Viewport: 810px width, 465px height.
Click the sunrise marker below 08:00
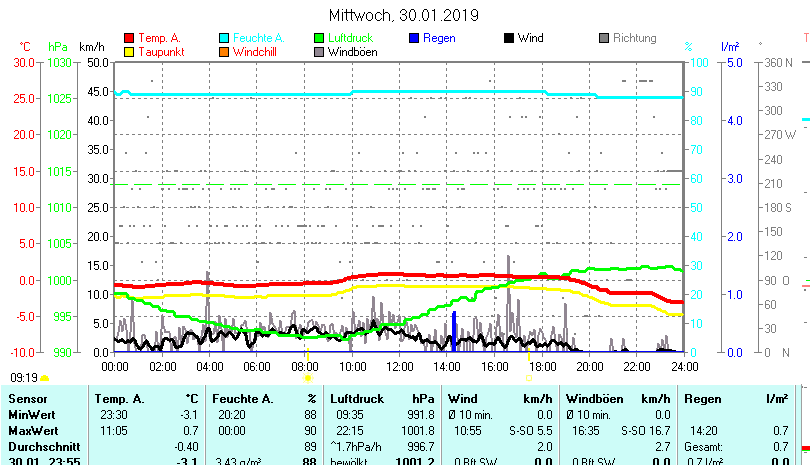(x=308, y=378)
